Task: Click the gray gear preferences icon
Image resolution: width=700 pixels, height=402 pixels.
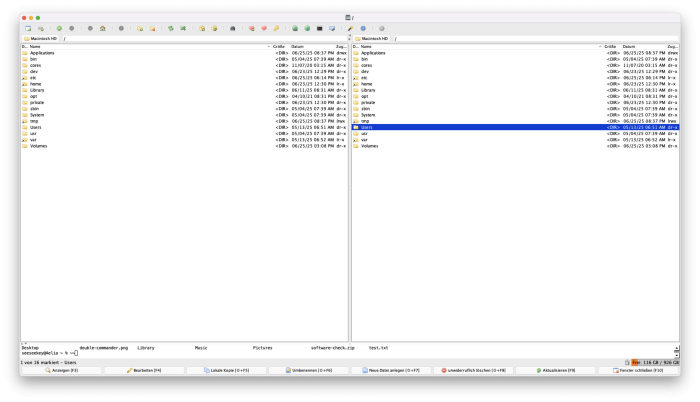Action: (382, 28)
